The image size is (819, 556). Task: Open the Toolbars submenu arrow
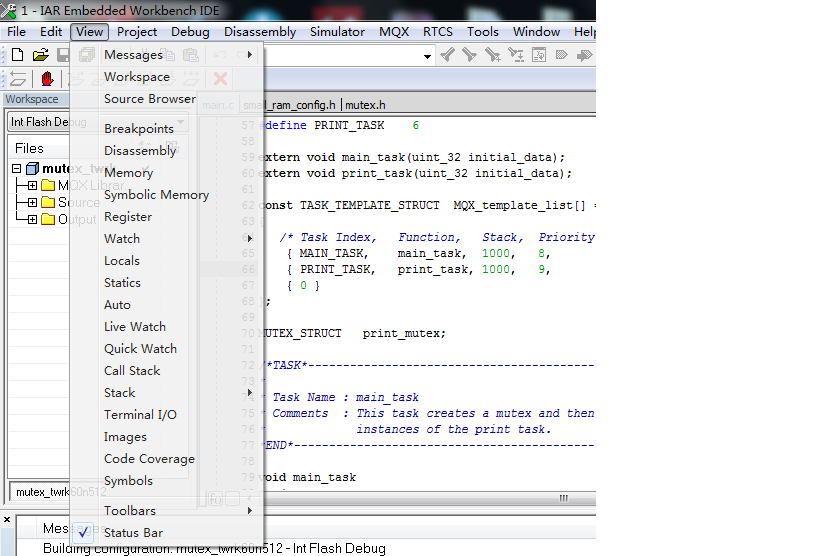pos(250,511)
